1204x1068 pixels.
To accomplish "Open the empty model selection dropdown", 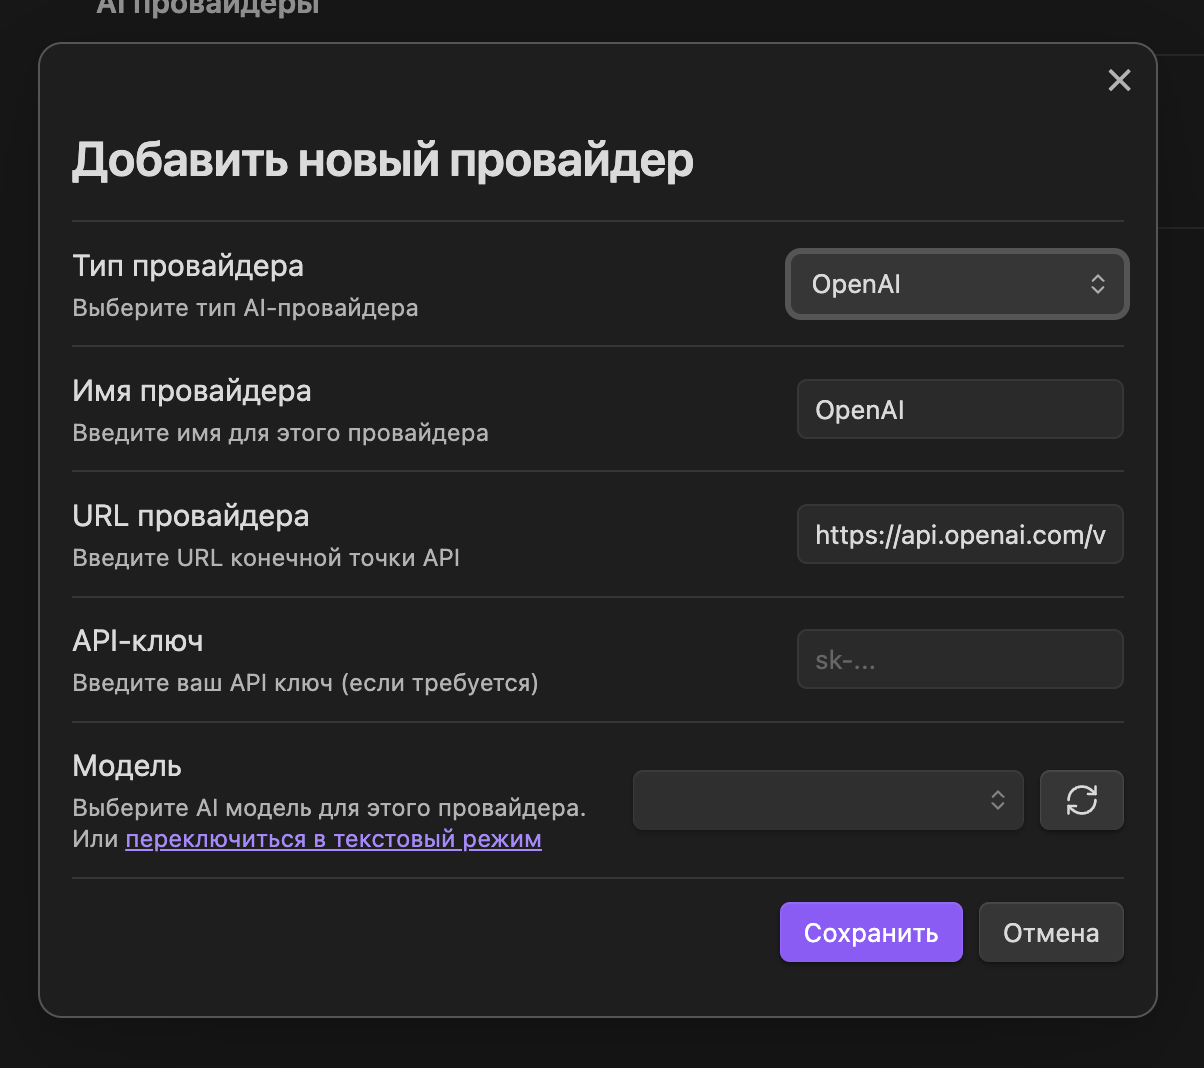I will 828,800.
